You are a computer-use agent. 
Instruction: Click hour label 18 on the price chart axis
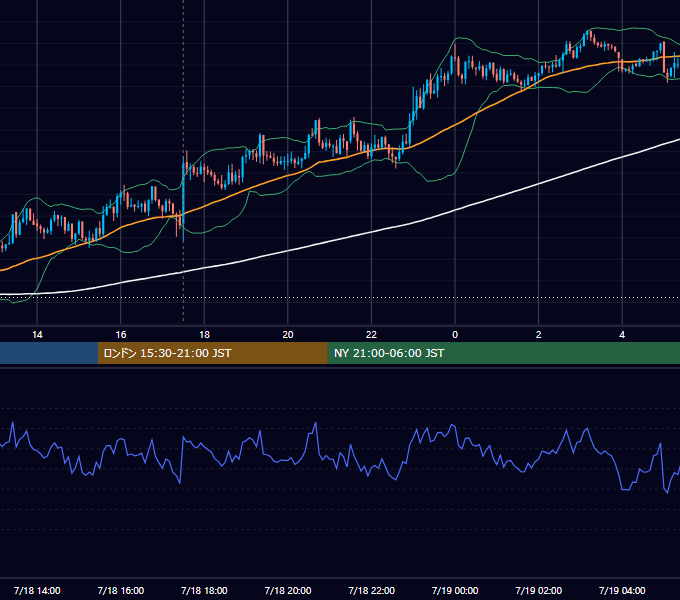(x=204, y=335)
